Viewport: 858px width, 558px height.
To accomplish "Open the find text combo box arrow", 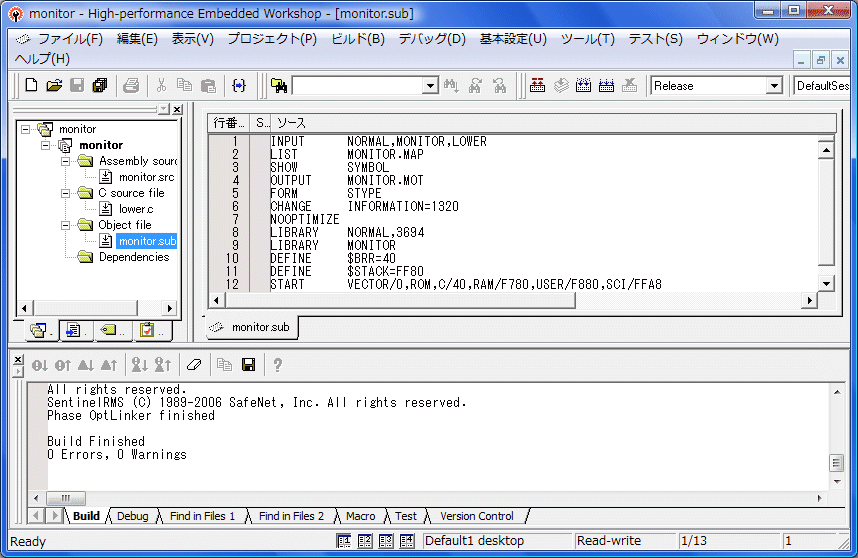I will pos(430,86).
